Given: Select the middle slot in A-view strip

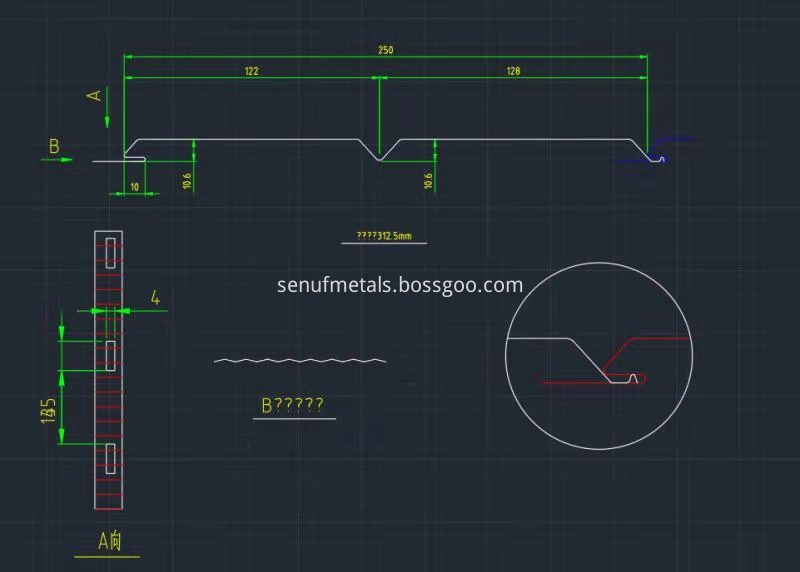Looking at the screenshot, I should [x=110, y=356].
